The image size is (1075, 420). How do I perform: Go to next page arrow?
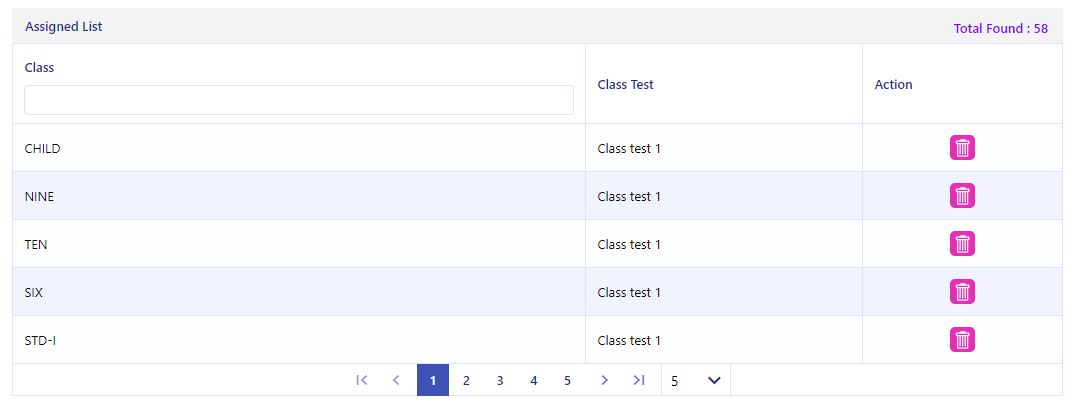(604, 380)
